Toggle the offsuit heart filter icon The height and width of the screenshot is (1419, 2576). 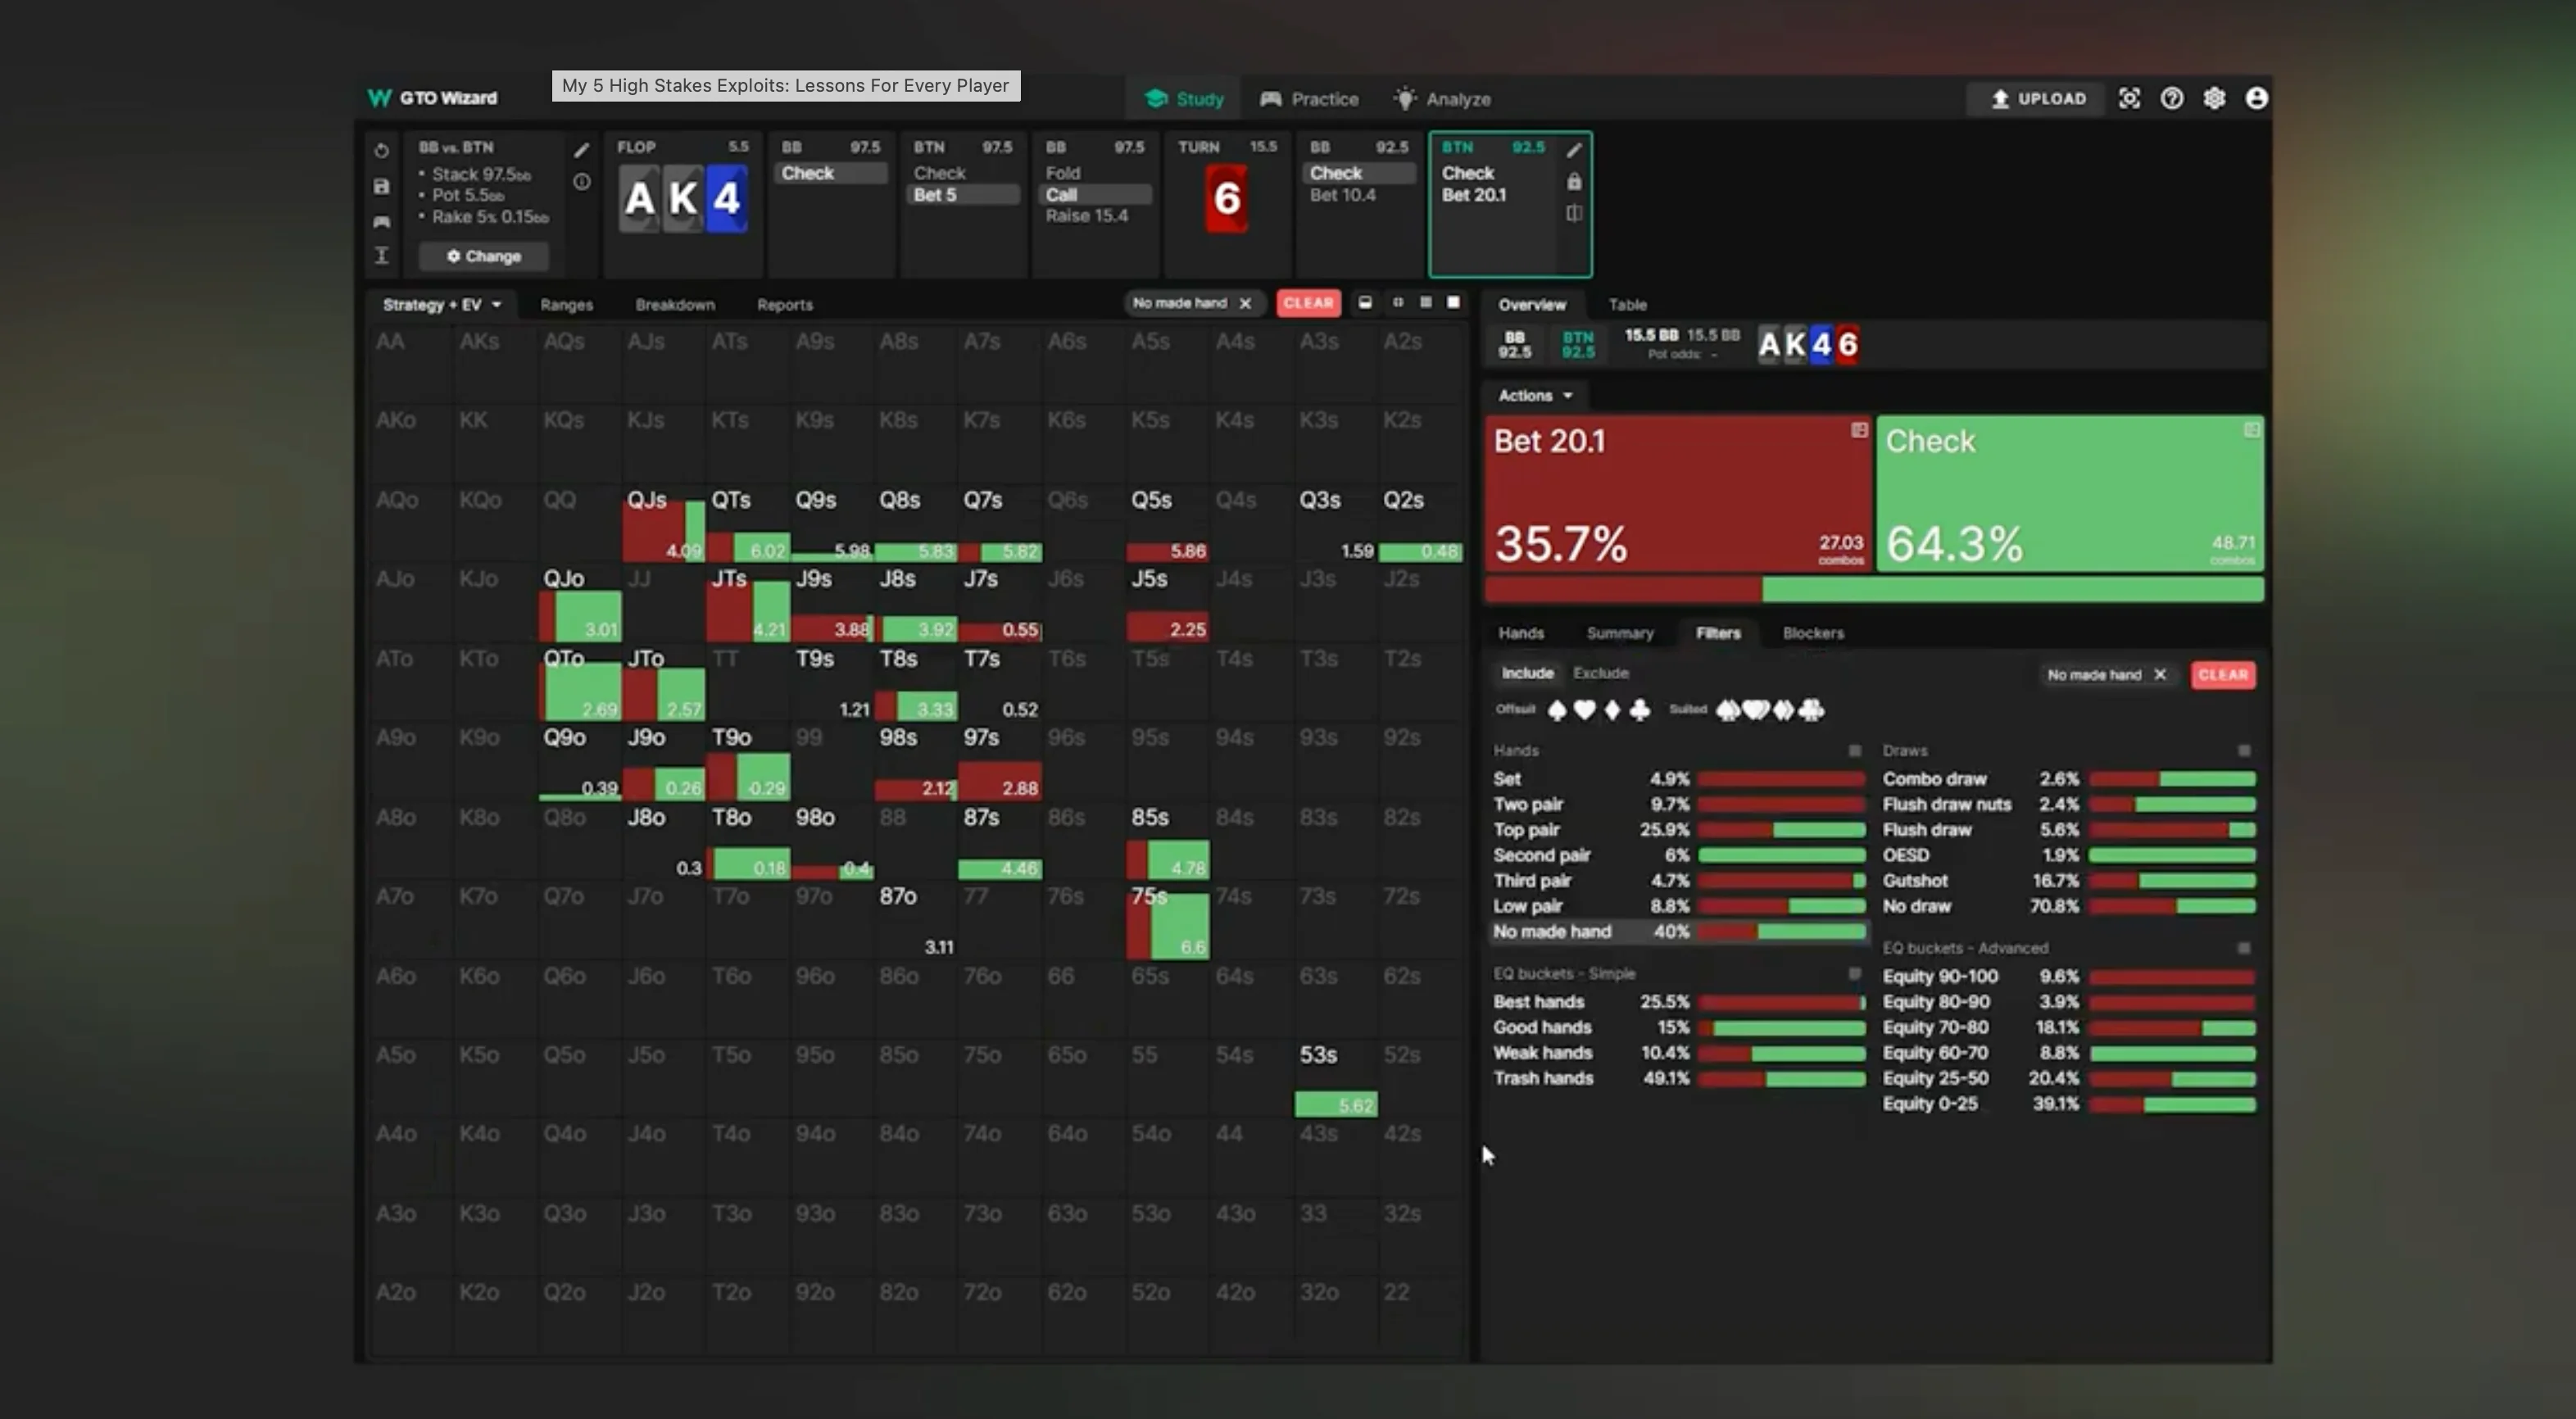click(x=1584, y=710)
